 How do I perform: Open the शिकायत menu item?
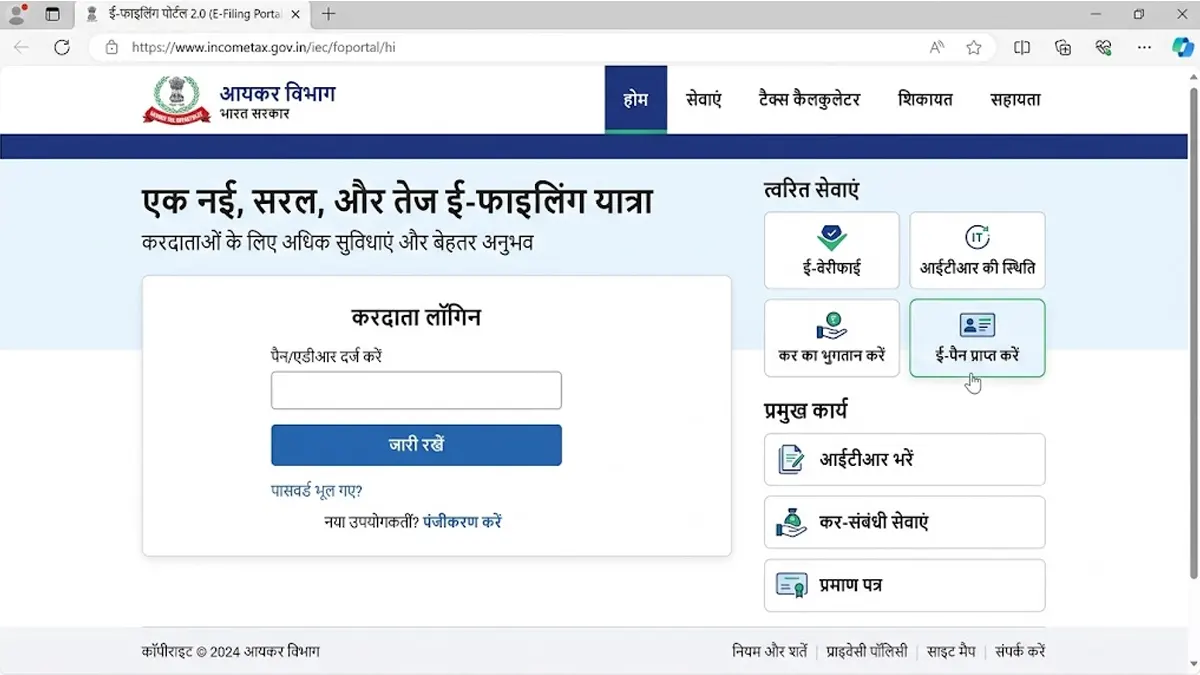[x=925, y=99]
